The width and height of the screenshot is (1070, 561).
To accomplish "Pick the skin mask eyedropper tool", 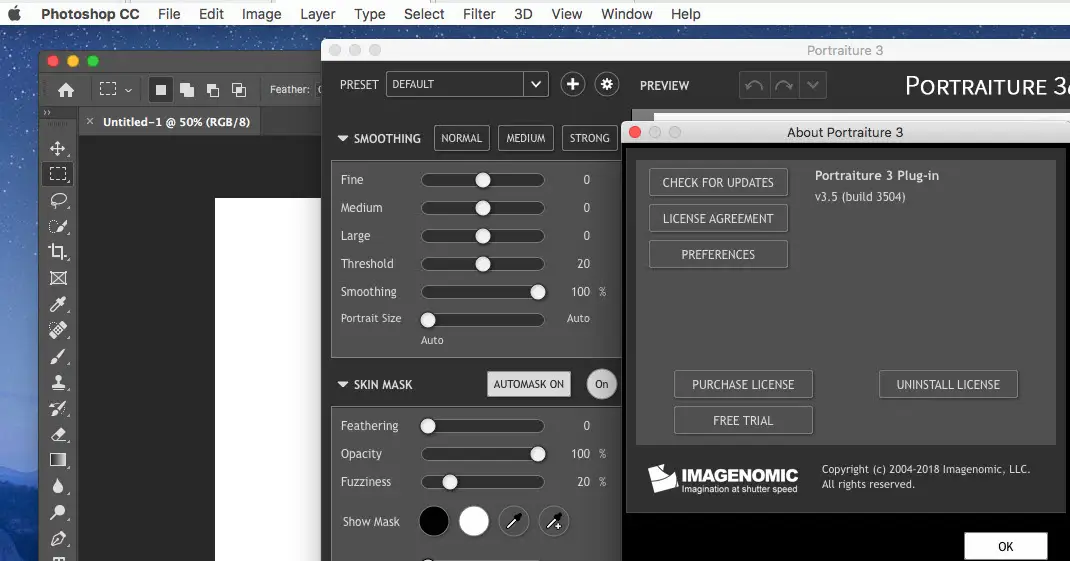I will click(514, 521).
